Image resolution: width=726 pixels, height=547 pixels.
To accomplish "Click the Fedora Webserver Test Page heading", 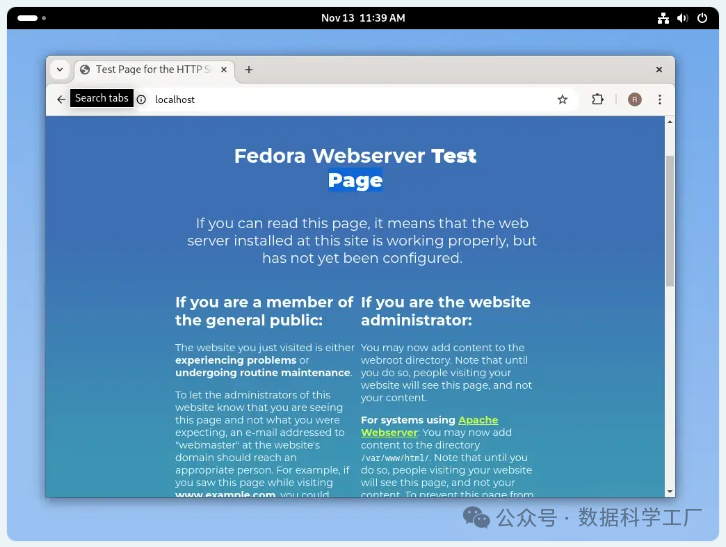I will tap(355, 168).
